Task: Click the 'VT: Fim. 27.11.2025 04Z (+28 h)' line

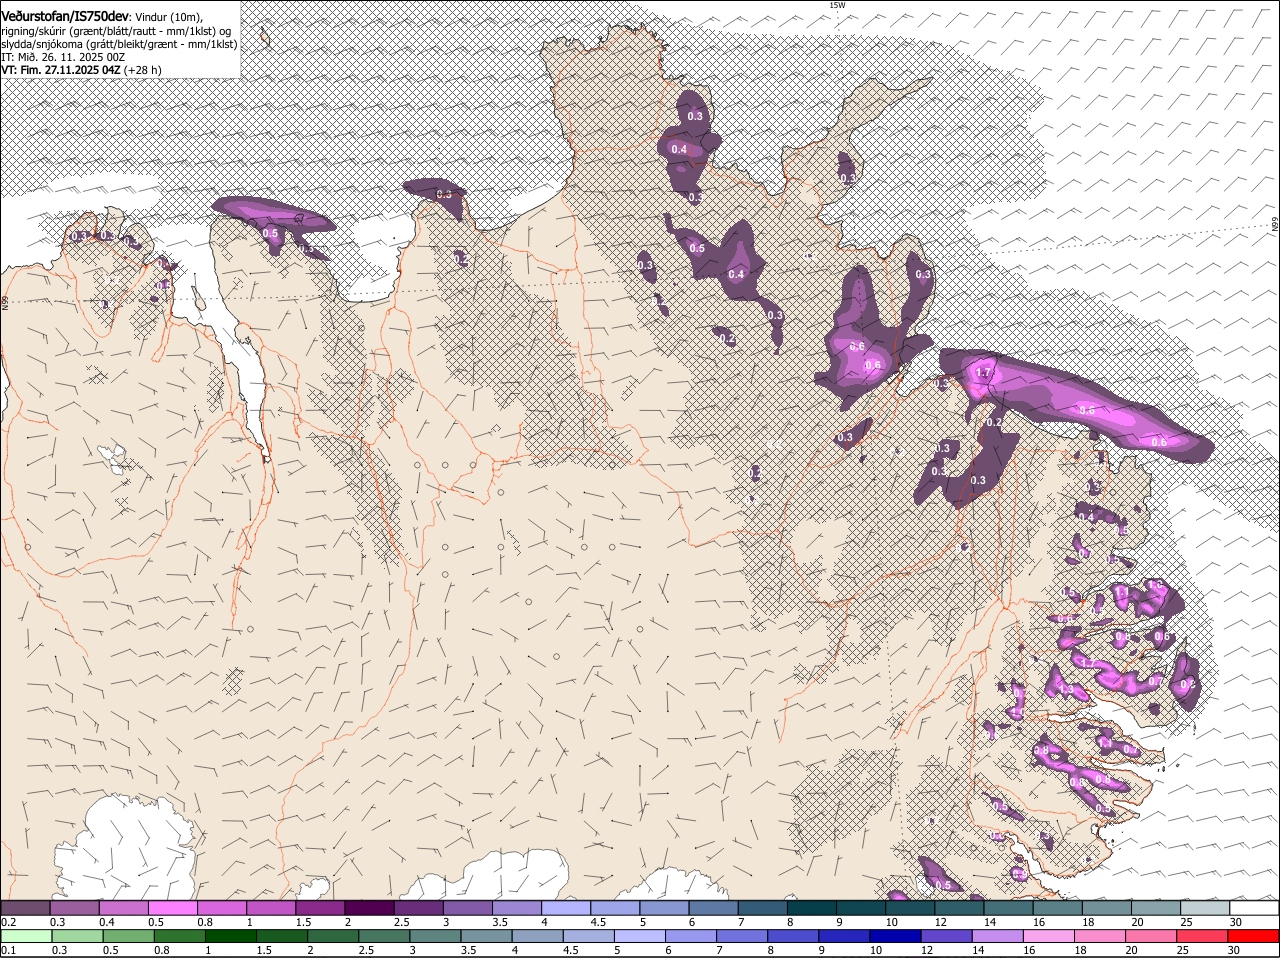Action: 81,70
